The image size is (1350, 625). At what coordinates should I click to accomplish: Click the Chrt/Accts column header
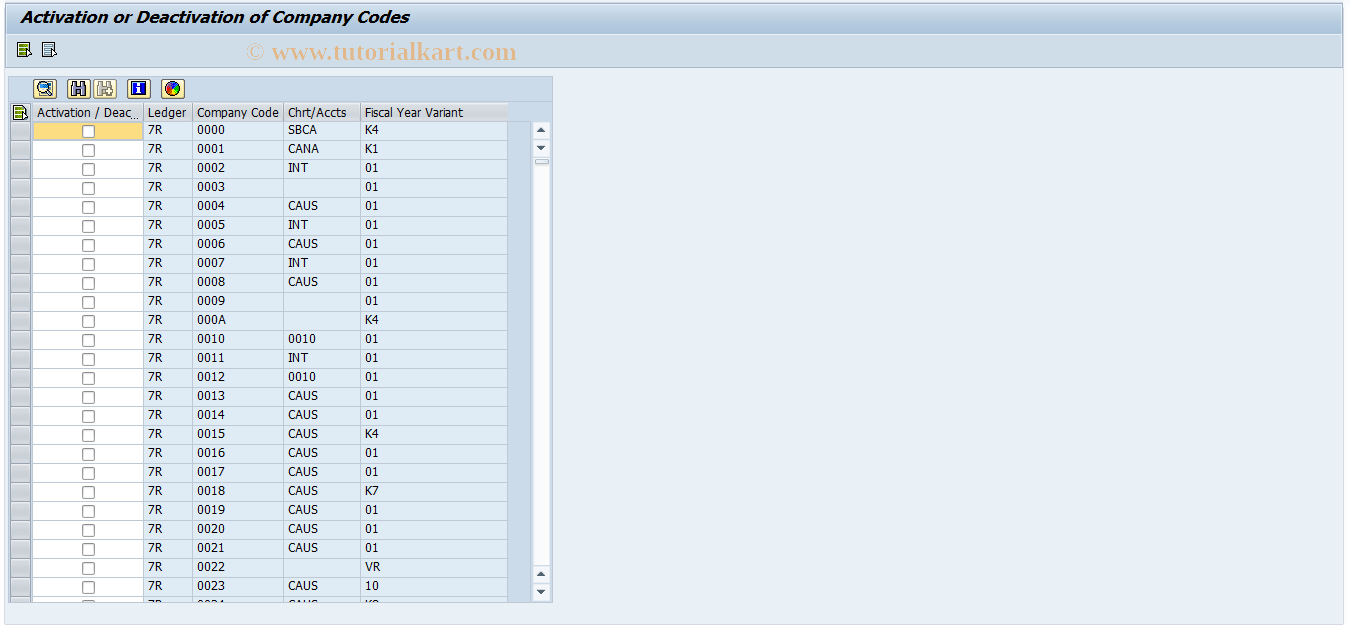322,113
